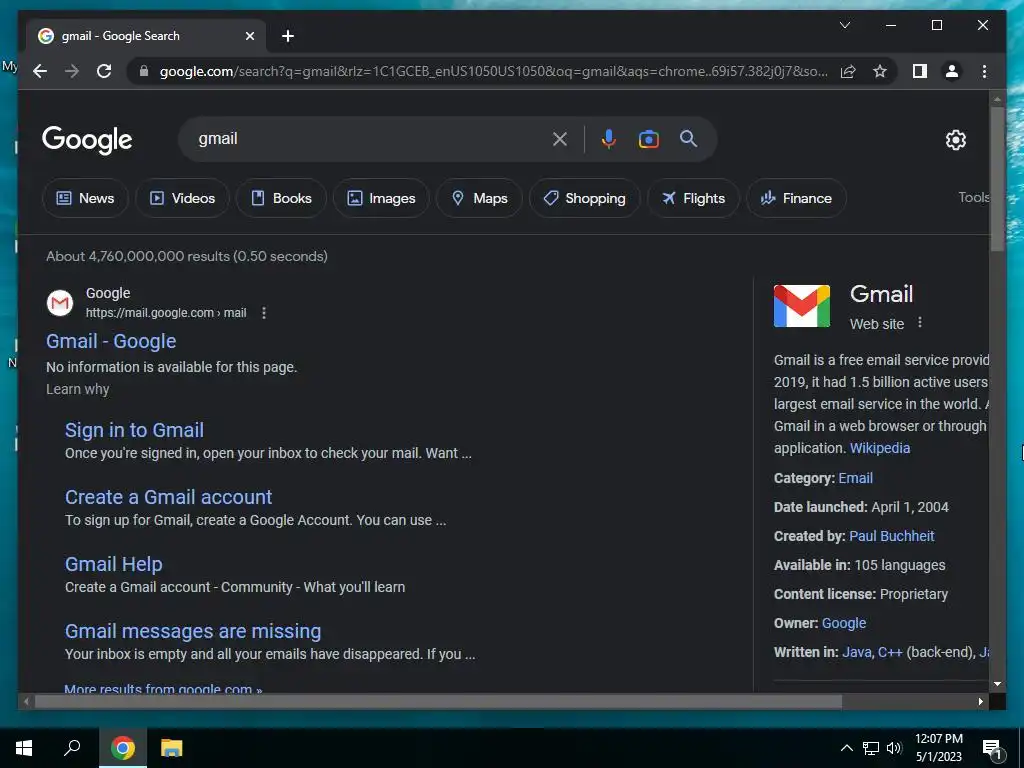Open File Explorer from taskbar
Screen dimensions: 1024x768
click(172, 748)
